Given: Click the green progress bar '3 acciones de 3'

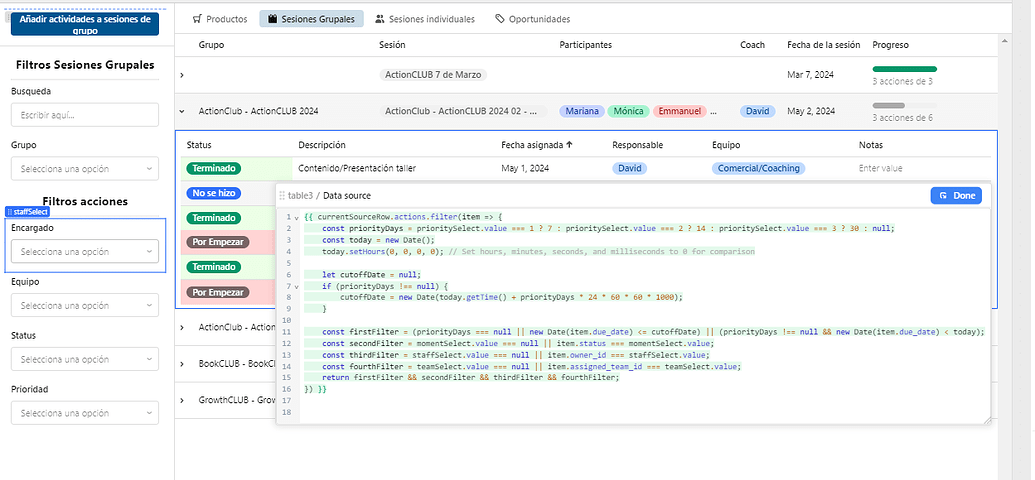Looking at the screenshot, I should point(904,69).
